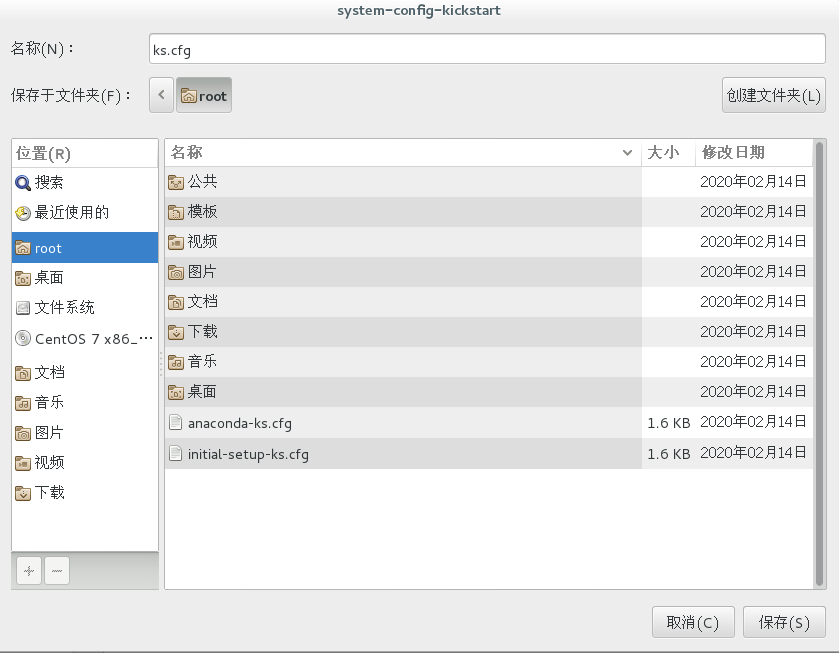
Task: Click 1.6 KB size of anaconda-ks.cfg
Action: [x=669, y=423]
